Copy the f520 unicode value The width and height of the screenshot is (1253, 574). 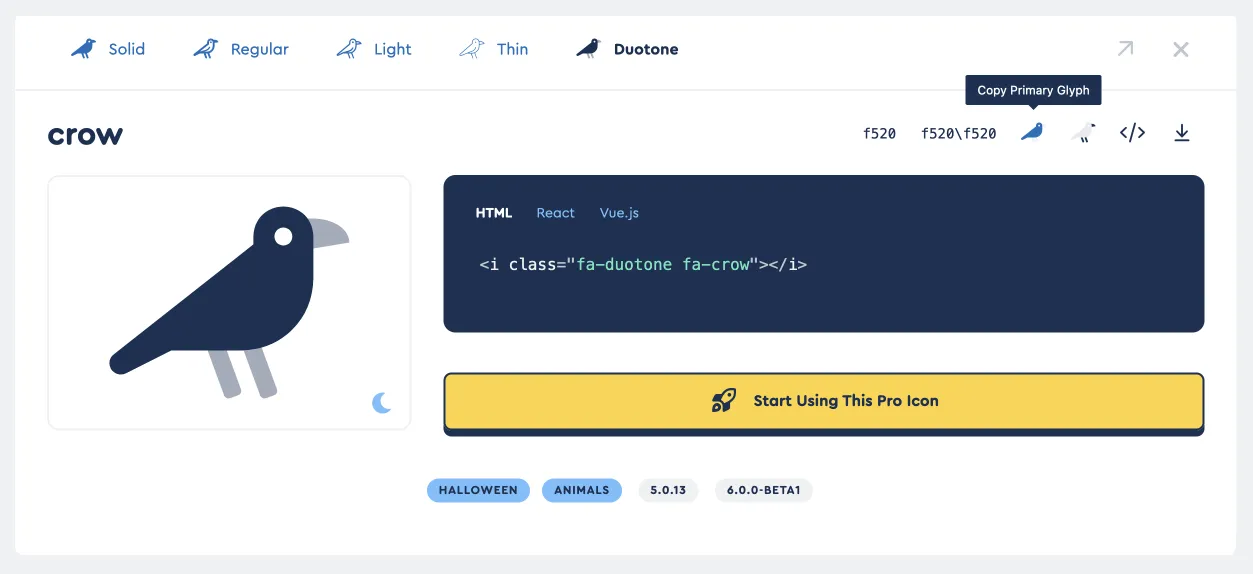point(879,133)
